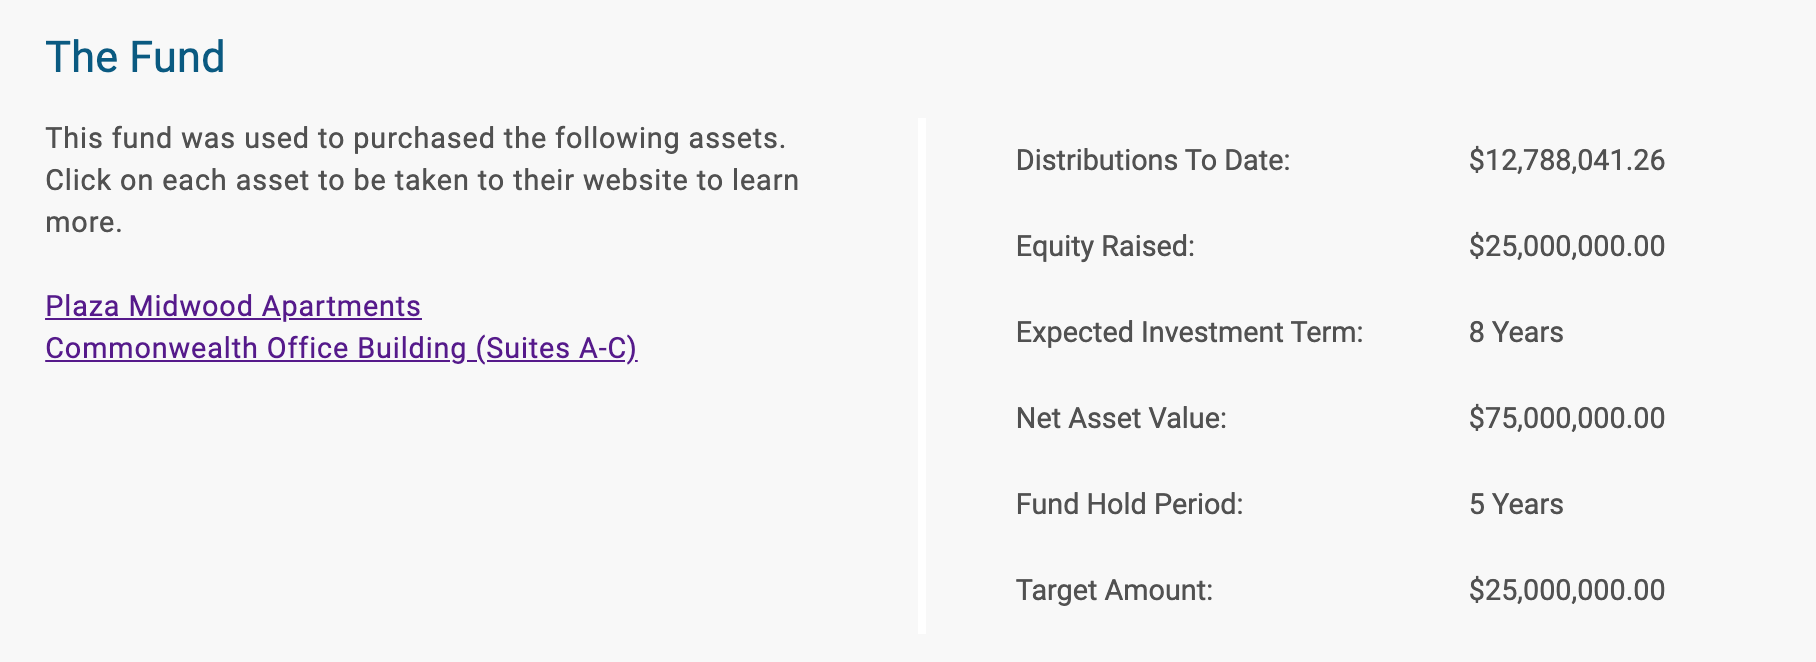The width and height of the screenshot is (1816, 662).
Task: Click "The Fund" section heading
Action: (135, 57)
